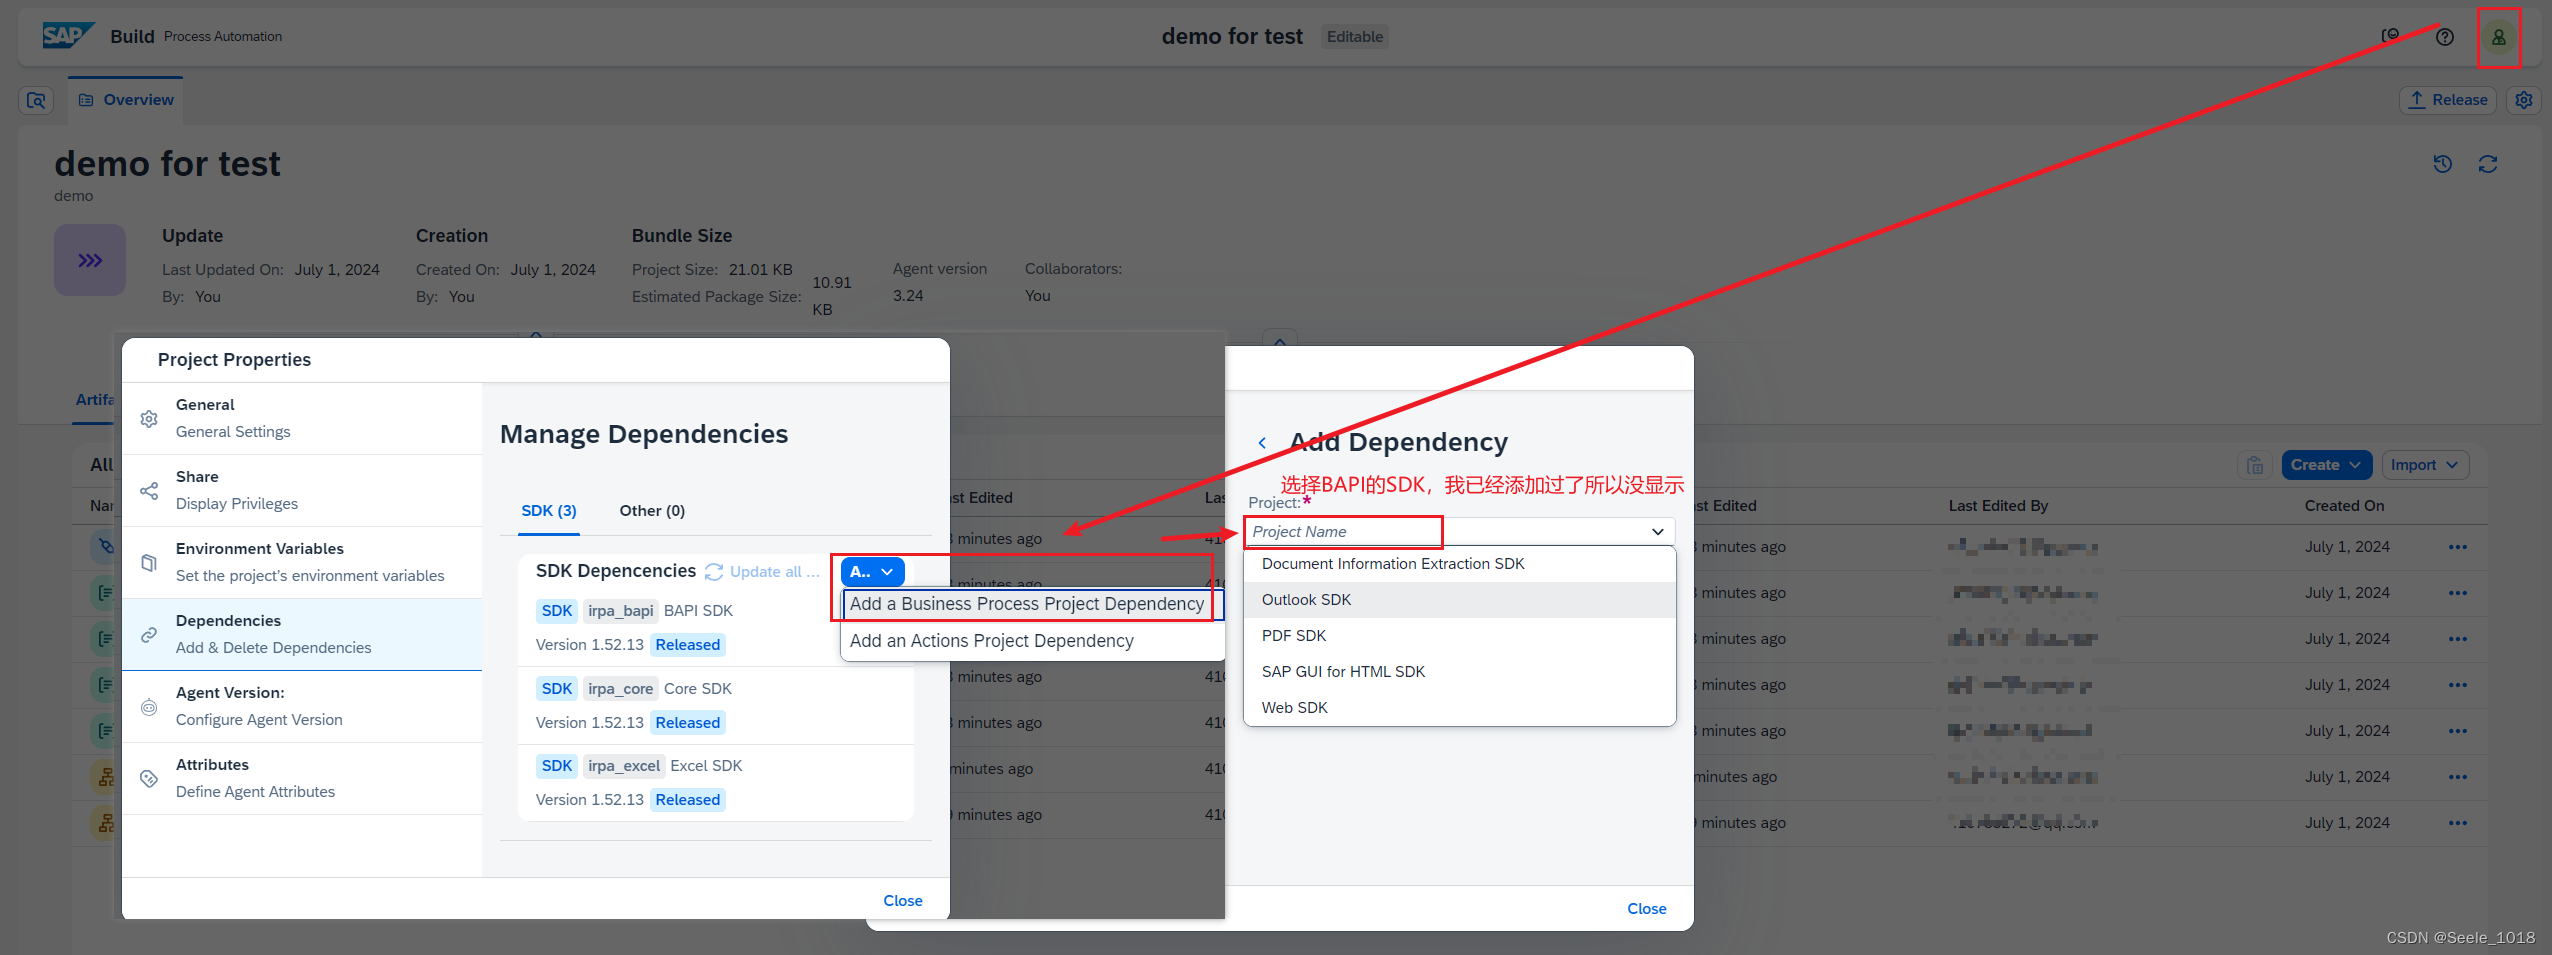Click the Released badge for Excel SDK
This screenshot has height=955, width=2552.
point(688,800)
